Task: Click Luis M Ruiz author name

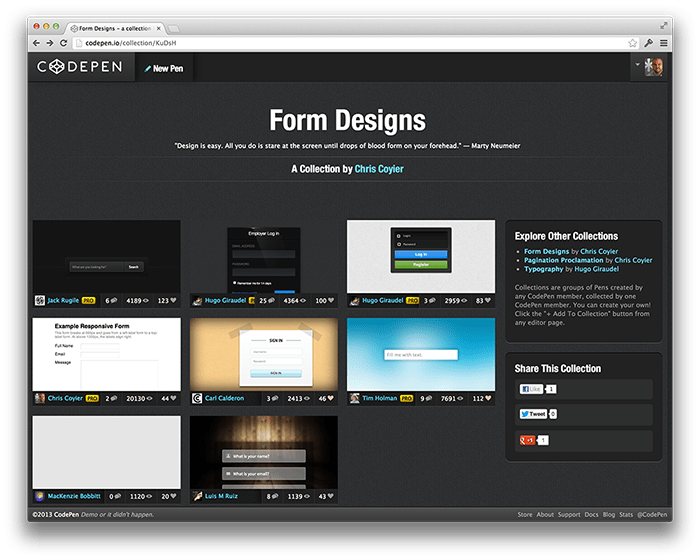Action: pyautogui.click(x=221, y=496)
